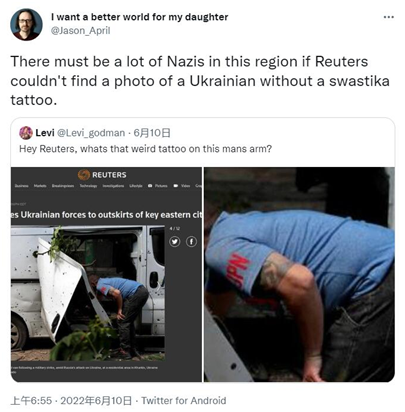Viewport: 405px width, 412px height.
Task: Open the right zoomed tattoo photo
Action: [299, 274]
